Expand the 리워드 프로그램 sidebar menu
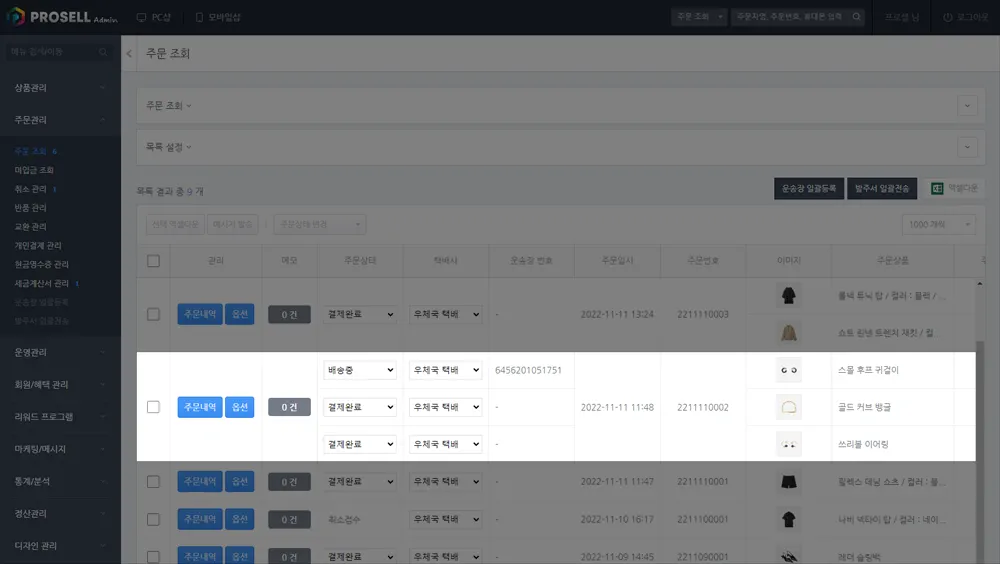Image resolution: width=1000 pixels, height=564 pixels. click(x=60, y=417)
